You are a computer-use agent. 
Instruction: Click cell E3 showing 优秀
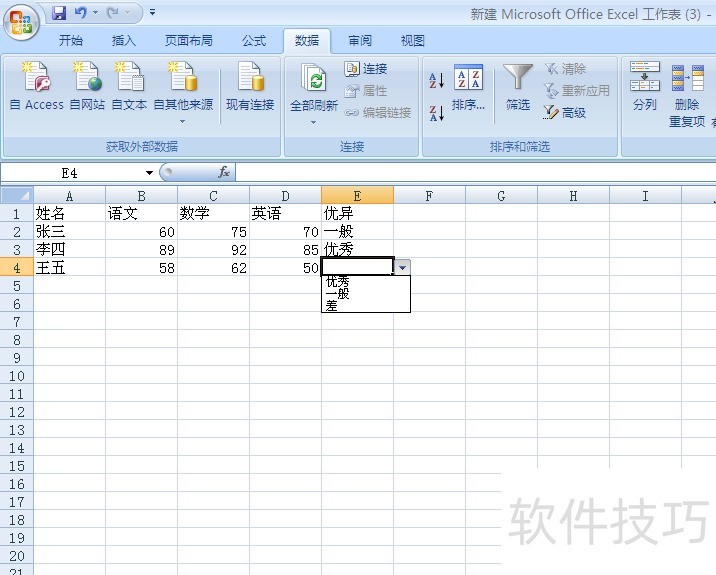pos(358,249)
